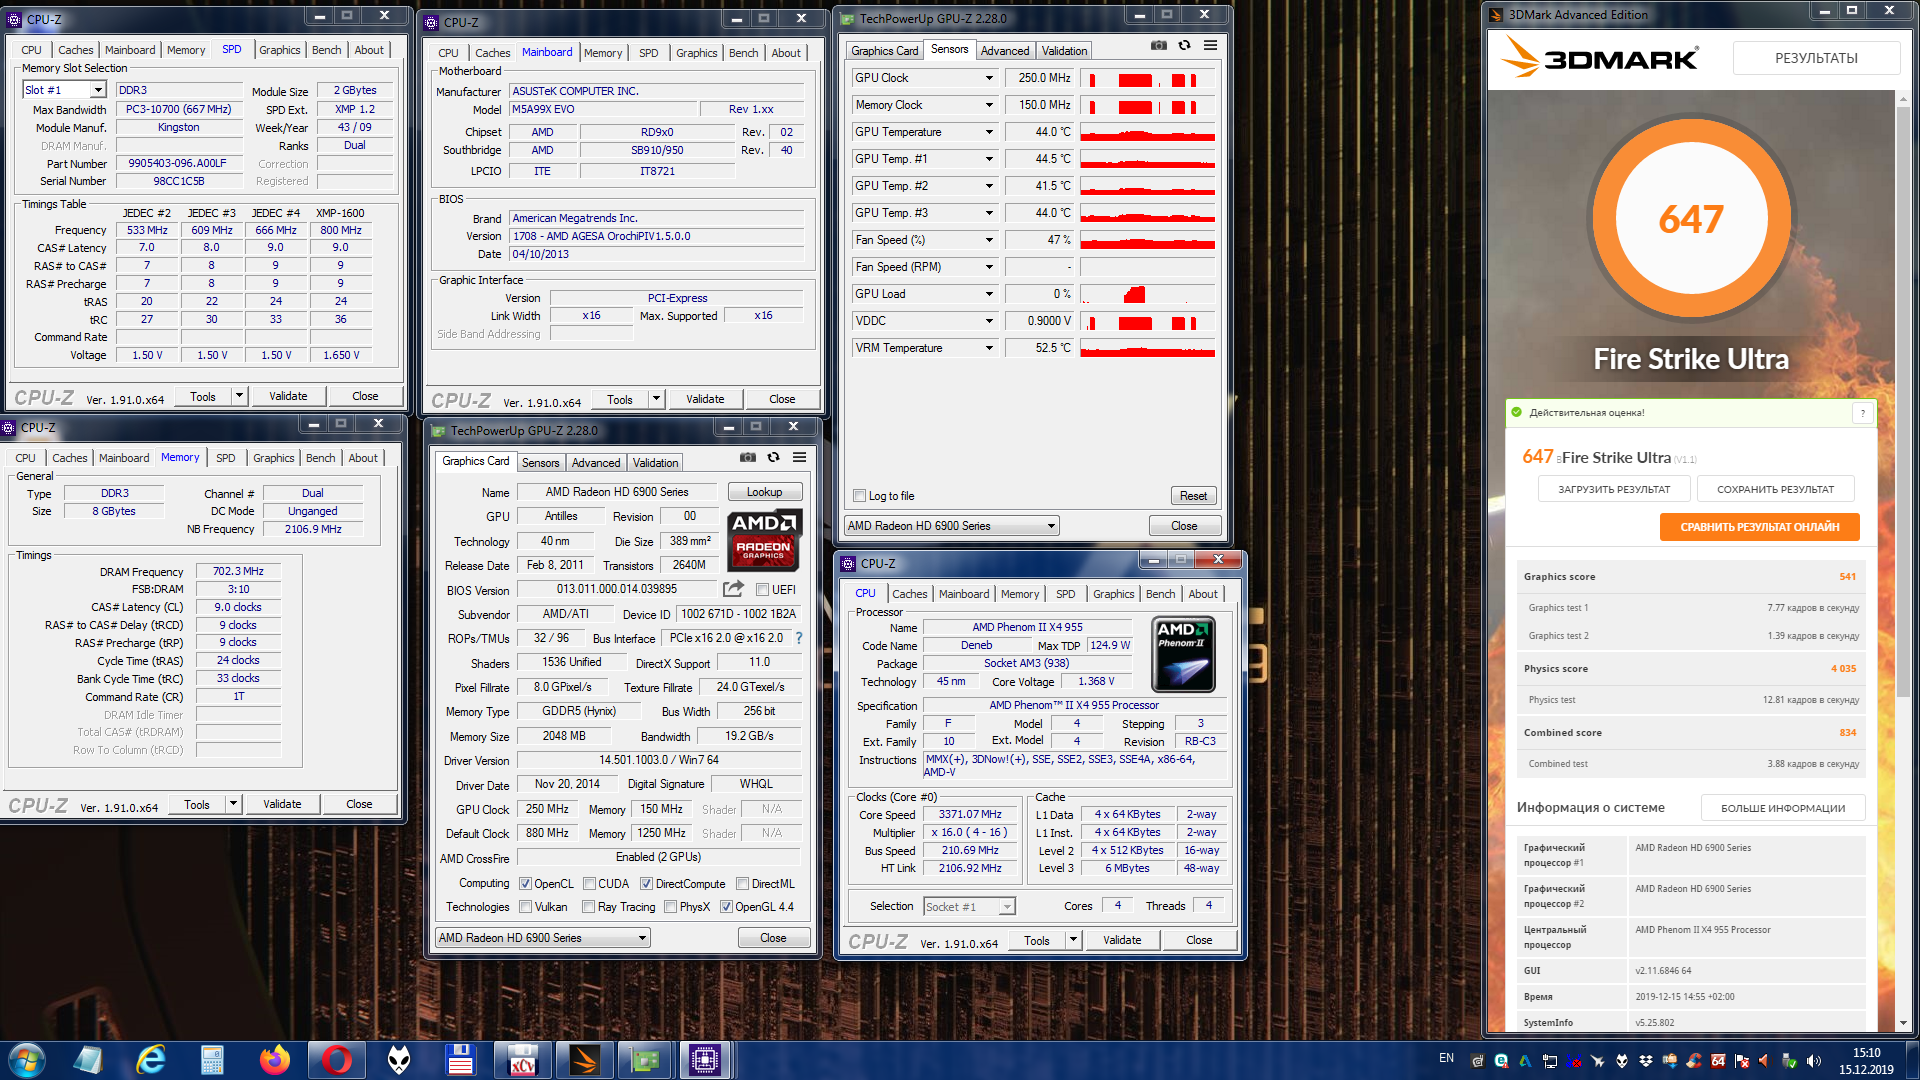Viewport: 1920px width, 1080px height.
Task: Toggle the DirectCompute checkbox
Action: (646, 884)
